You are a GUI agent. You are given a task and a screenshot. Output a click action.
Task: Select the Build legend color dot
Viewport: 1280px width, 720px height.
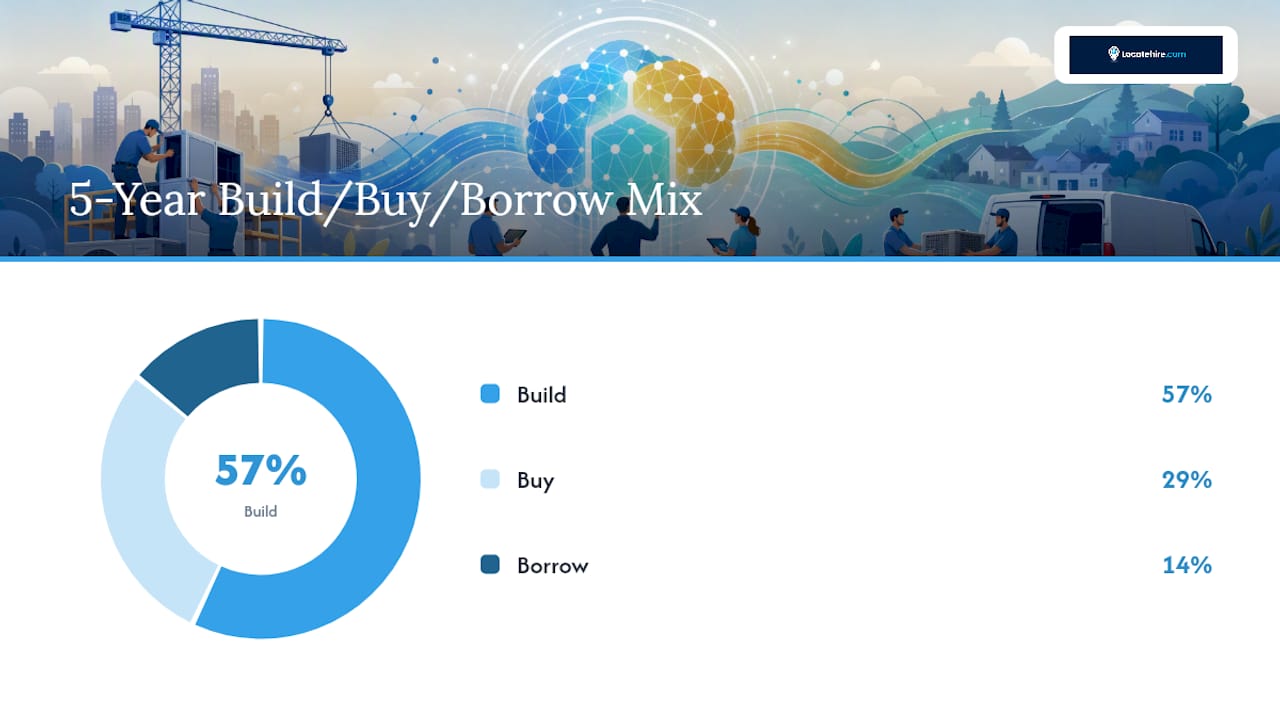[490, 394]
